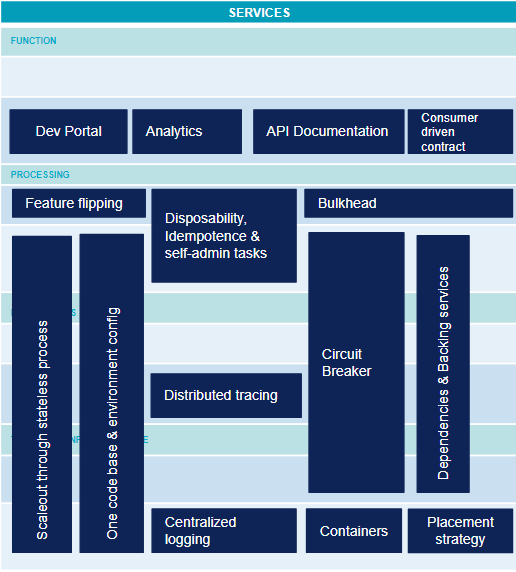Click the Distributed tracing box
The height and width of the screenshot is (572, 516).
(x=226, y=395)
